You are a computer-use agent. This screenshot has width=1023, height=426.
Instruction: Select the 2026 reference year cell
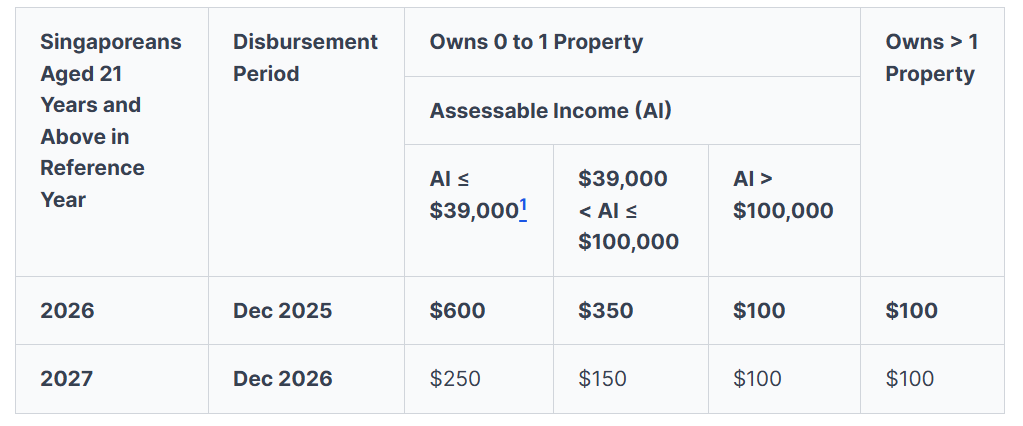[x=67, y=311]
